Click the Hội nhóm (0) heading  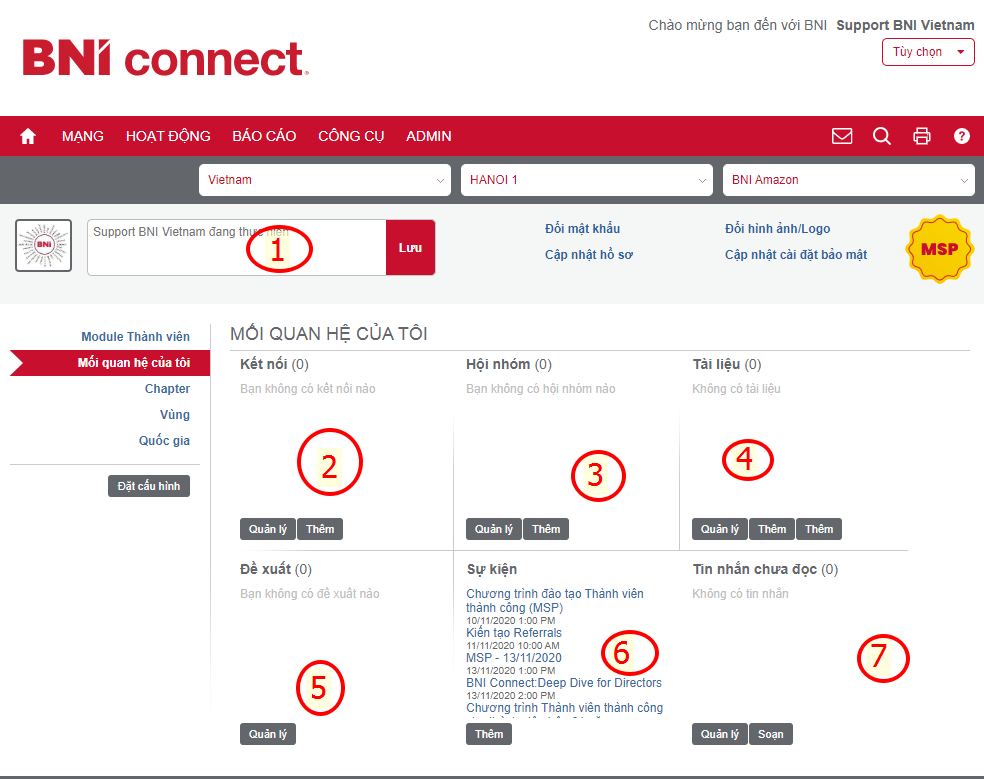point(509,364)
